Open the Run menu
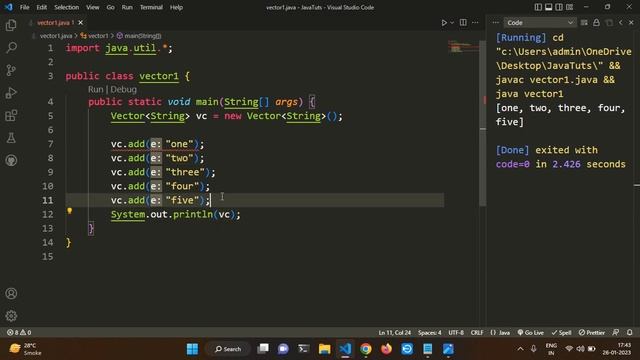This screenshot has width=640, height=360. [x=127, y=7]
